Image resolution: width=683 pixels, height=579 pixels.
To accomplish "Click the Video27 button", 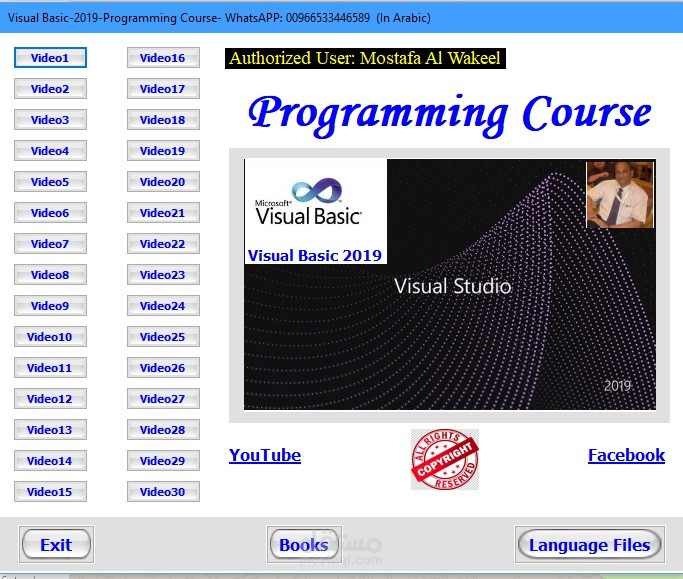I will point(163,399).
